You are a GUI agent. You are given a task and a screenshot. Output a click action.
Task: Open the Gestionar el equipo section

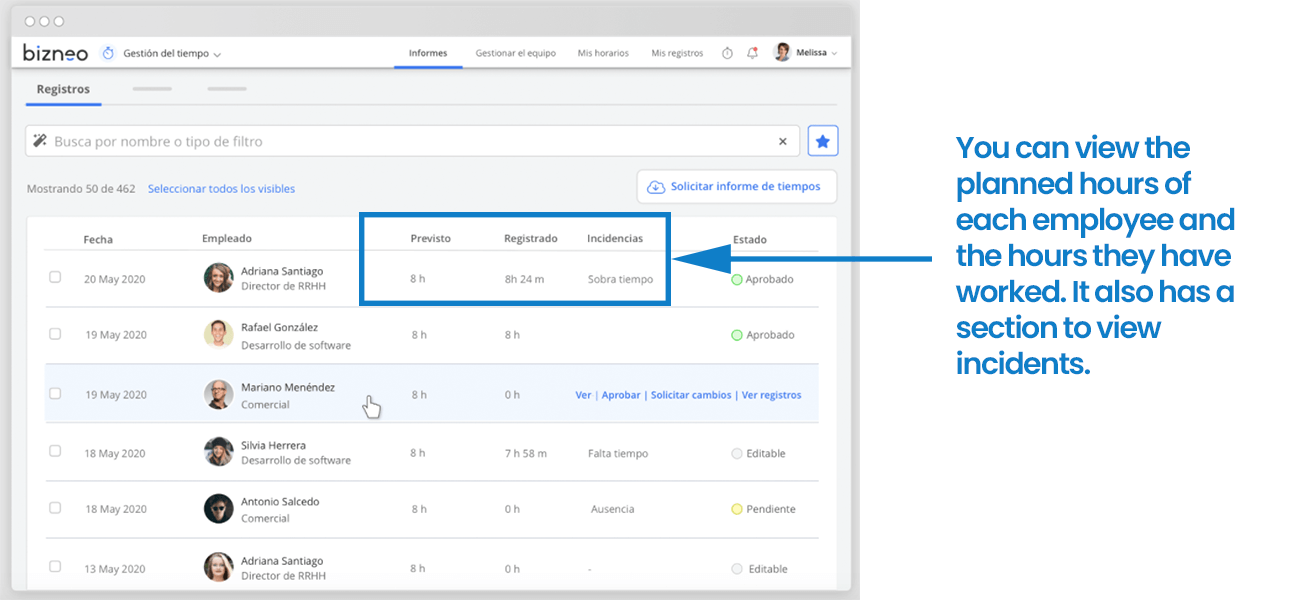click(x=515, y=52)
